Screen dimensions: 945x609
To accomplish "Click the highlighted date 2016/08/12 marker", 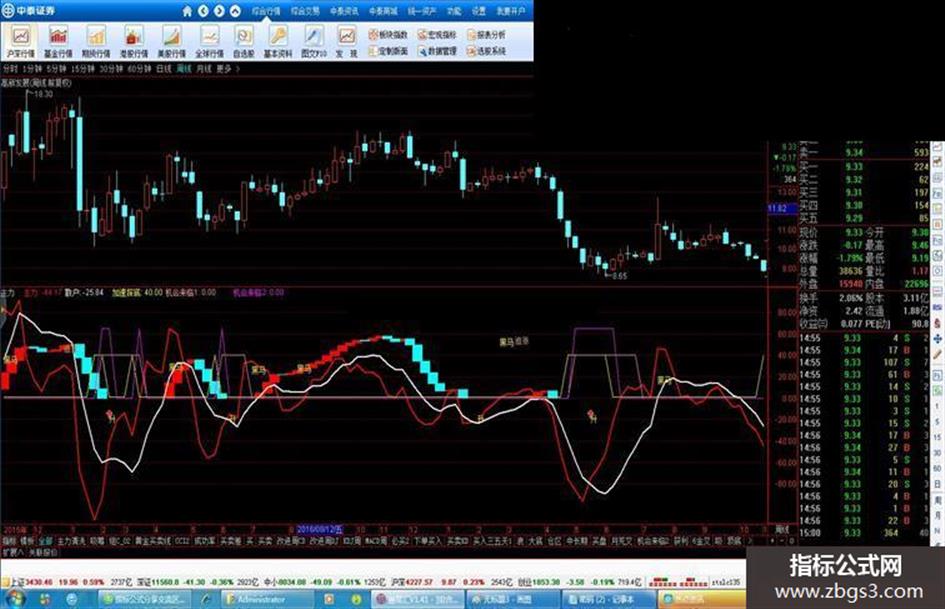I will (319, 529).
